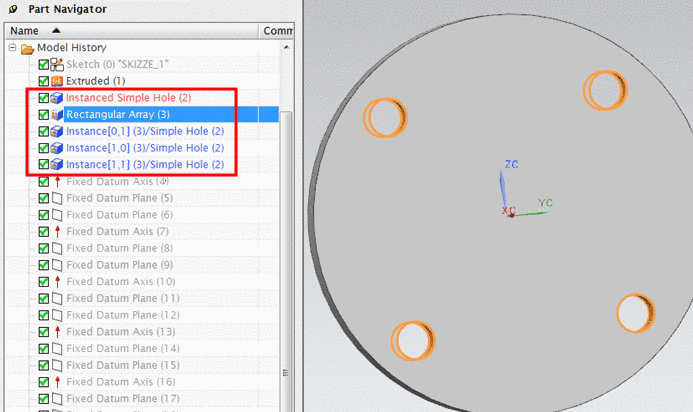Uncheck the Extruded (1) checkbox
Viewport: 693px width, 412px height.
click(43, 81)
